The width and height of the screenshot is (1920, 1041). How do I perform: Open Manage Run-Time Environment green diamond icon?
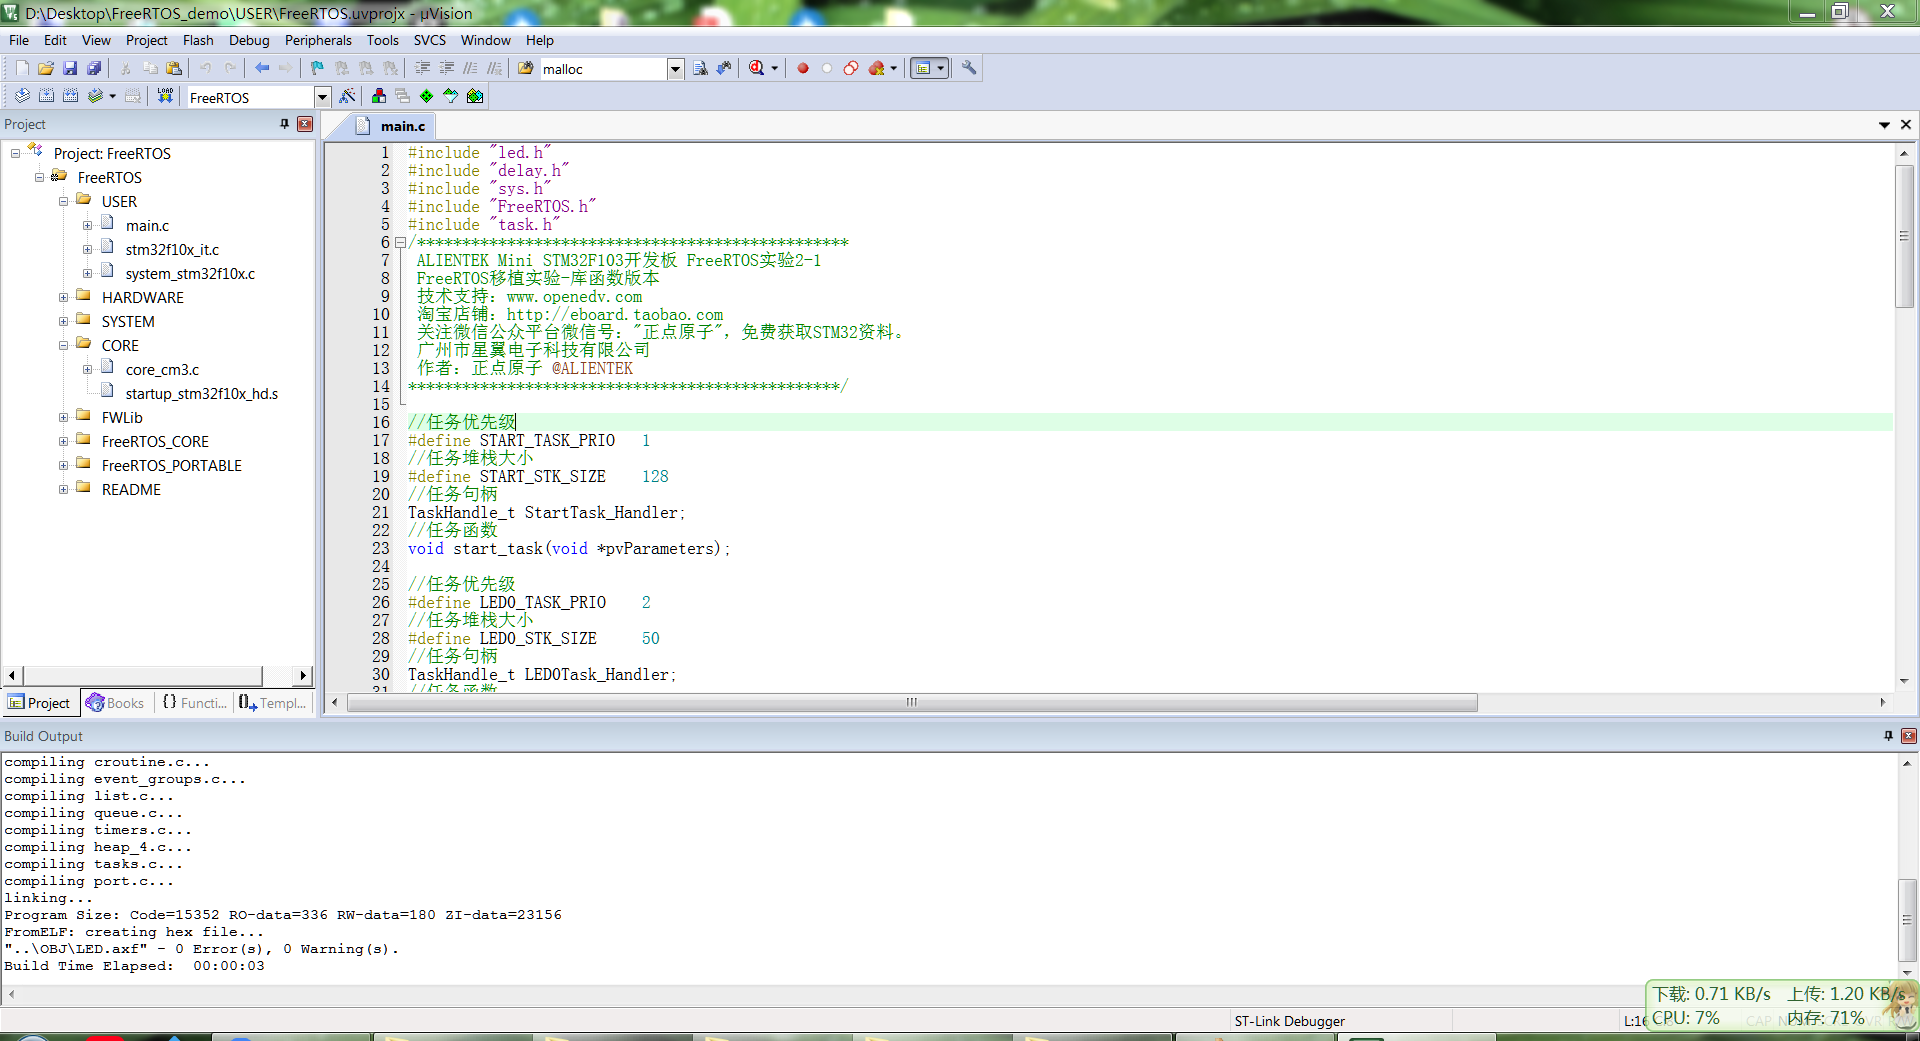click(x=427, y=96)
